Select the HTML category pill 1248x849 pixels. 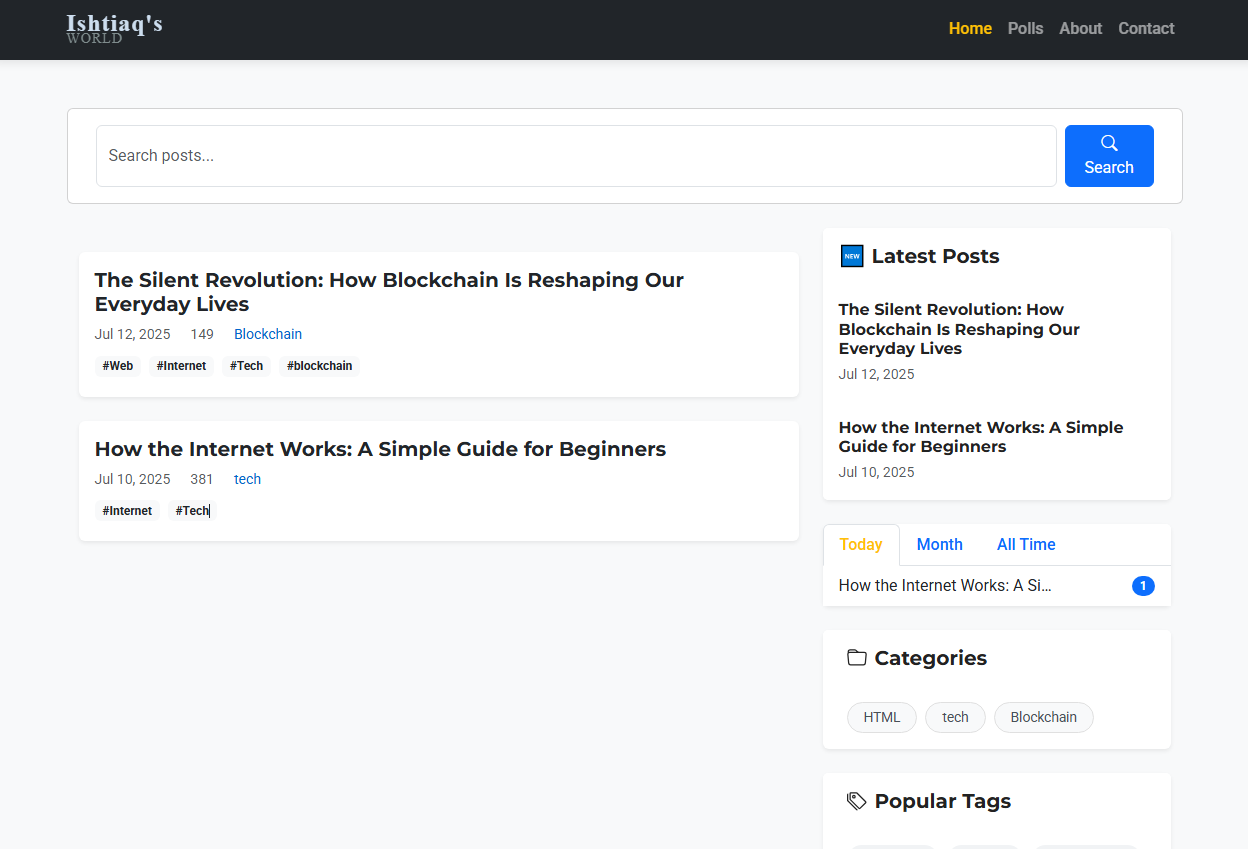[x=882, y=718]
